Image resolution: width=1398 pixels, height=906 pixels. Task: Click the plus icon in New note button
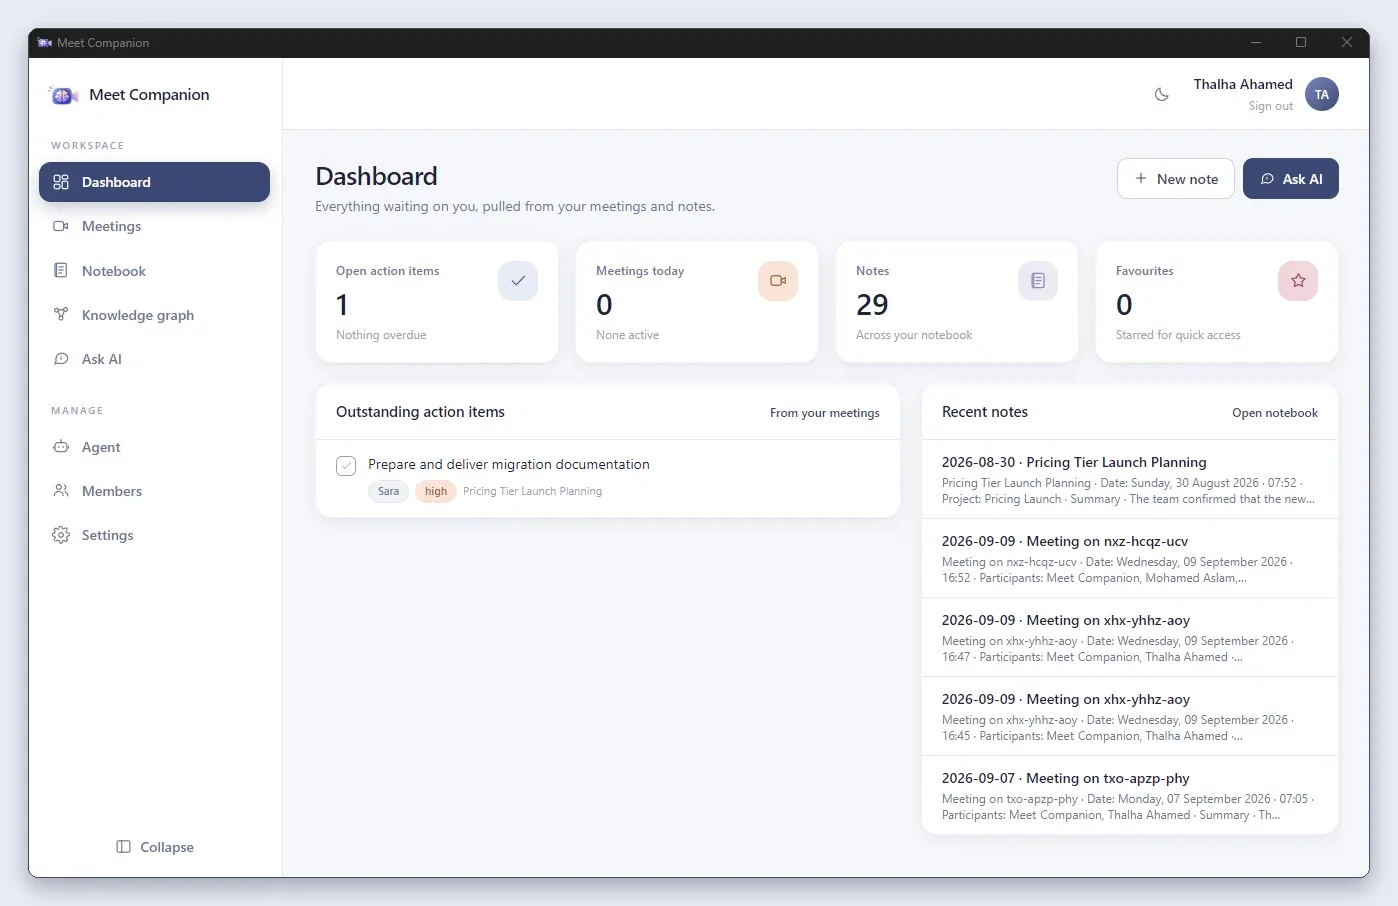[1141, 179]
